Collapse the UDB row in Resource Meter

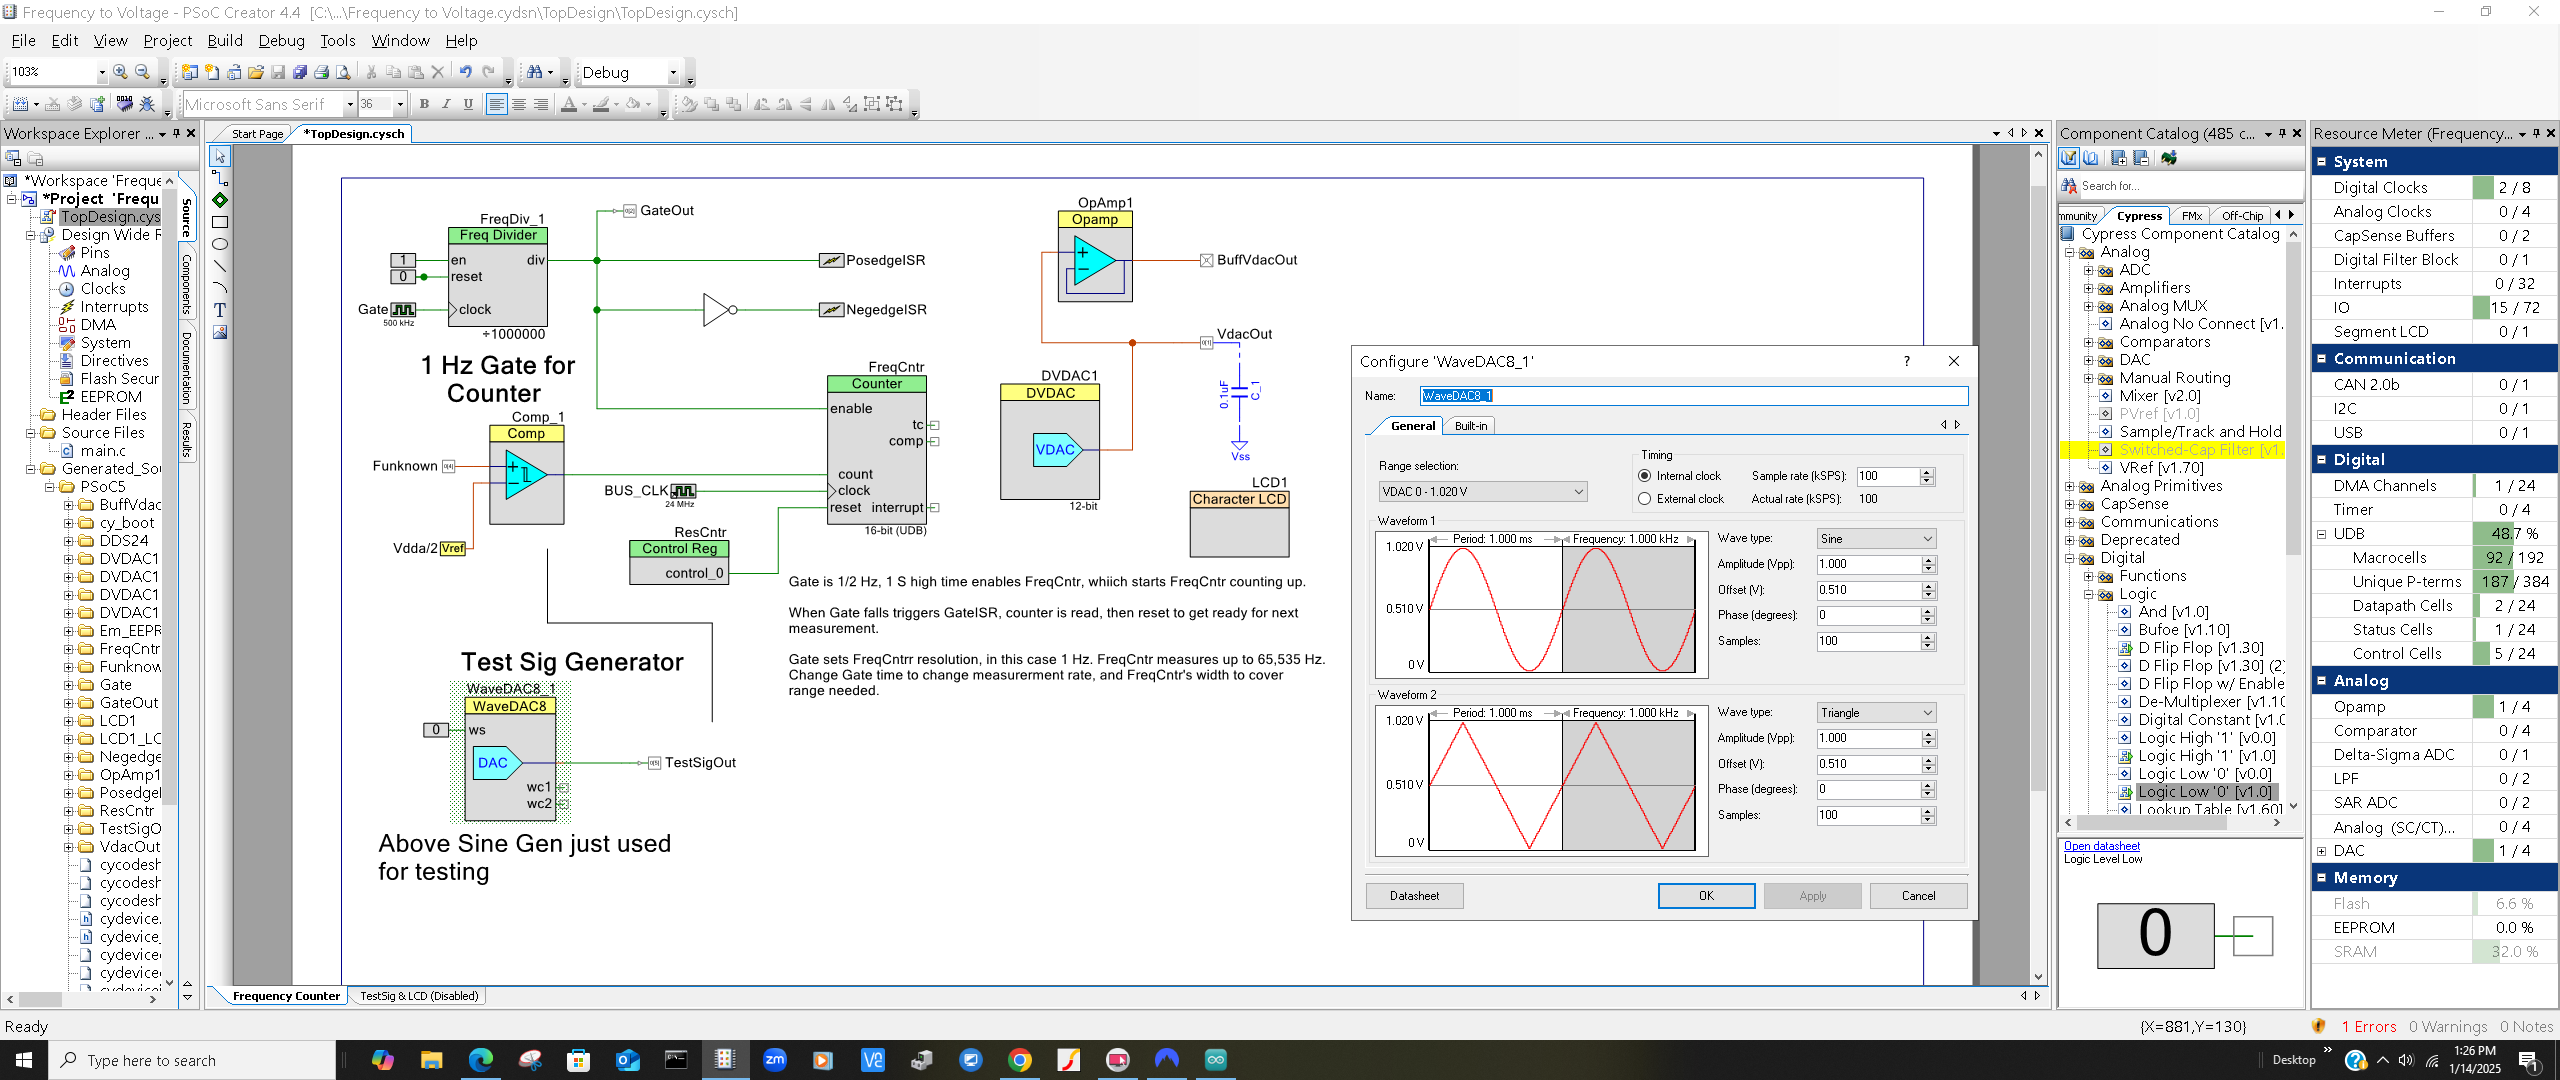2322,534
